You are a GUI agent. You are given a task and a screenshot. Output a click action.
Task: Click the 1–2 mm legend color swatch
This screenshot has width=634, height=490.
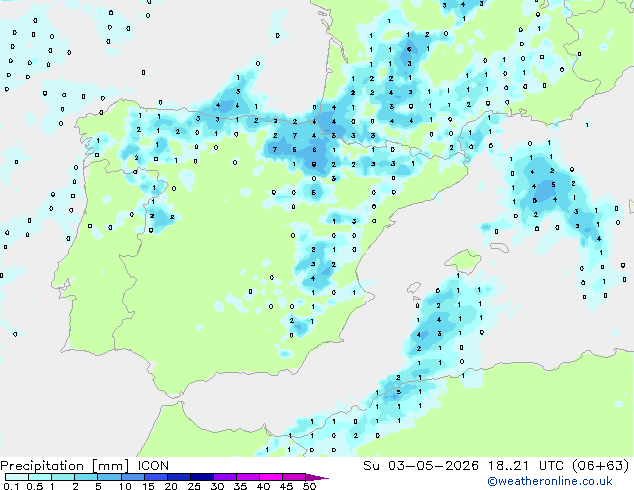(63, 477)
